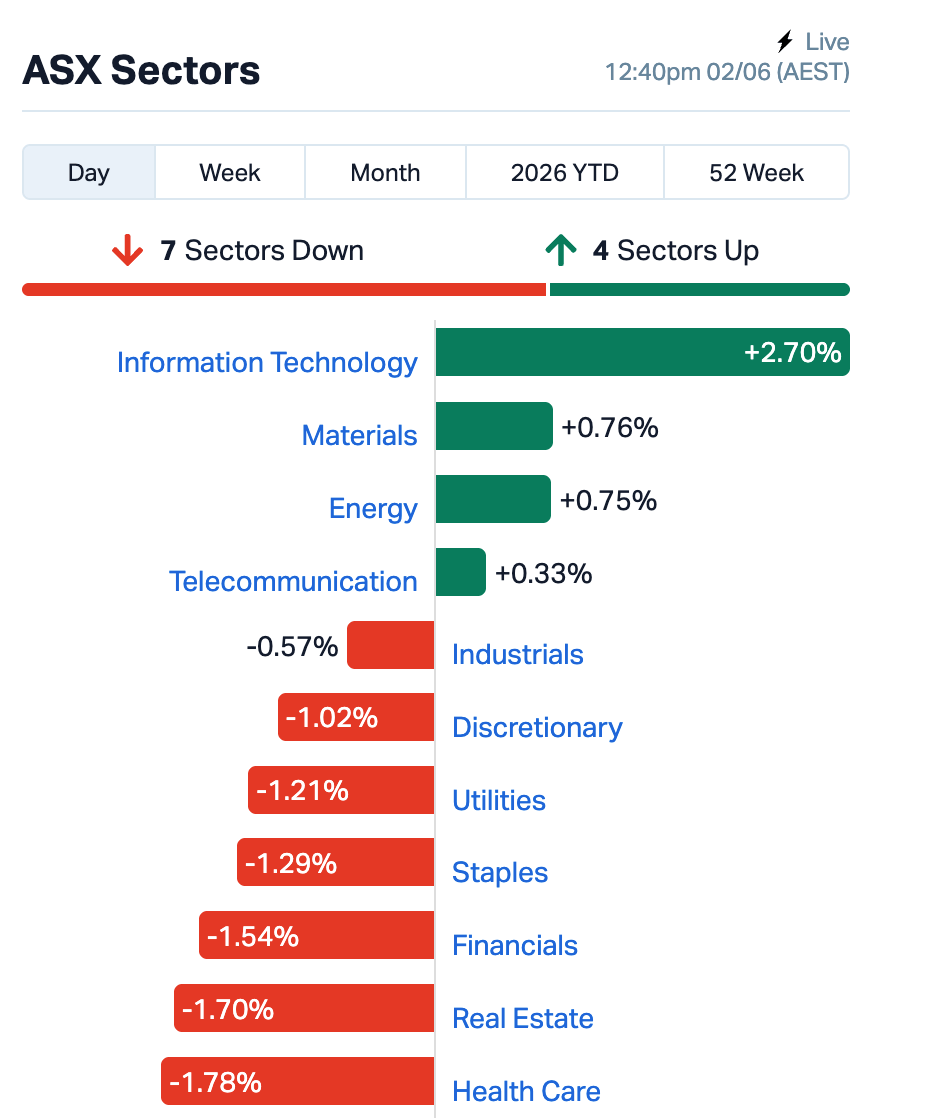This screenshot has width=950, height=1118.
Task: Click the Health Care sector link
Action: tap(526, 1091)
